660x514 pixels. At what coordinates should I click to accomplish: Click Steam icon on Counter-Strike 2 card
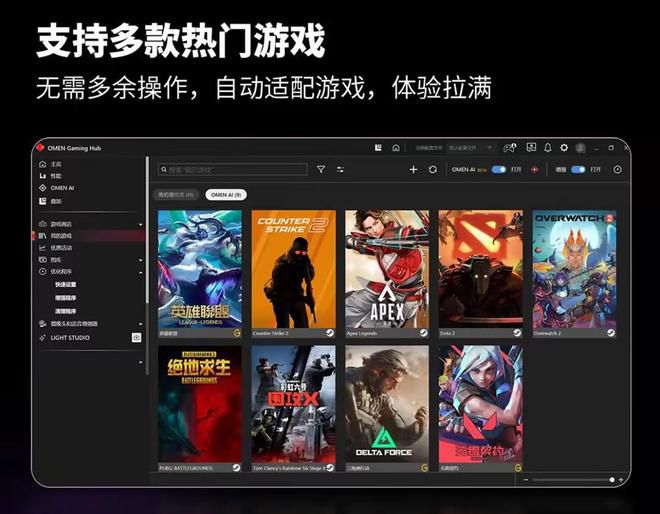[330, 333]
